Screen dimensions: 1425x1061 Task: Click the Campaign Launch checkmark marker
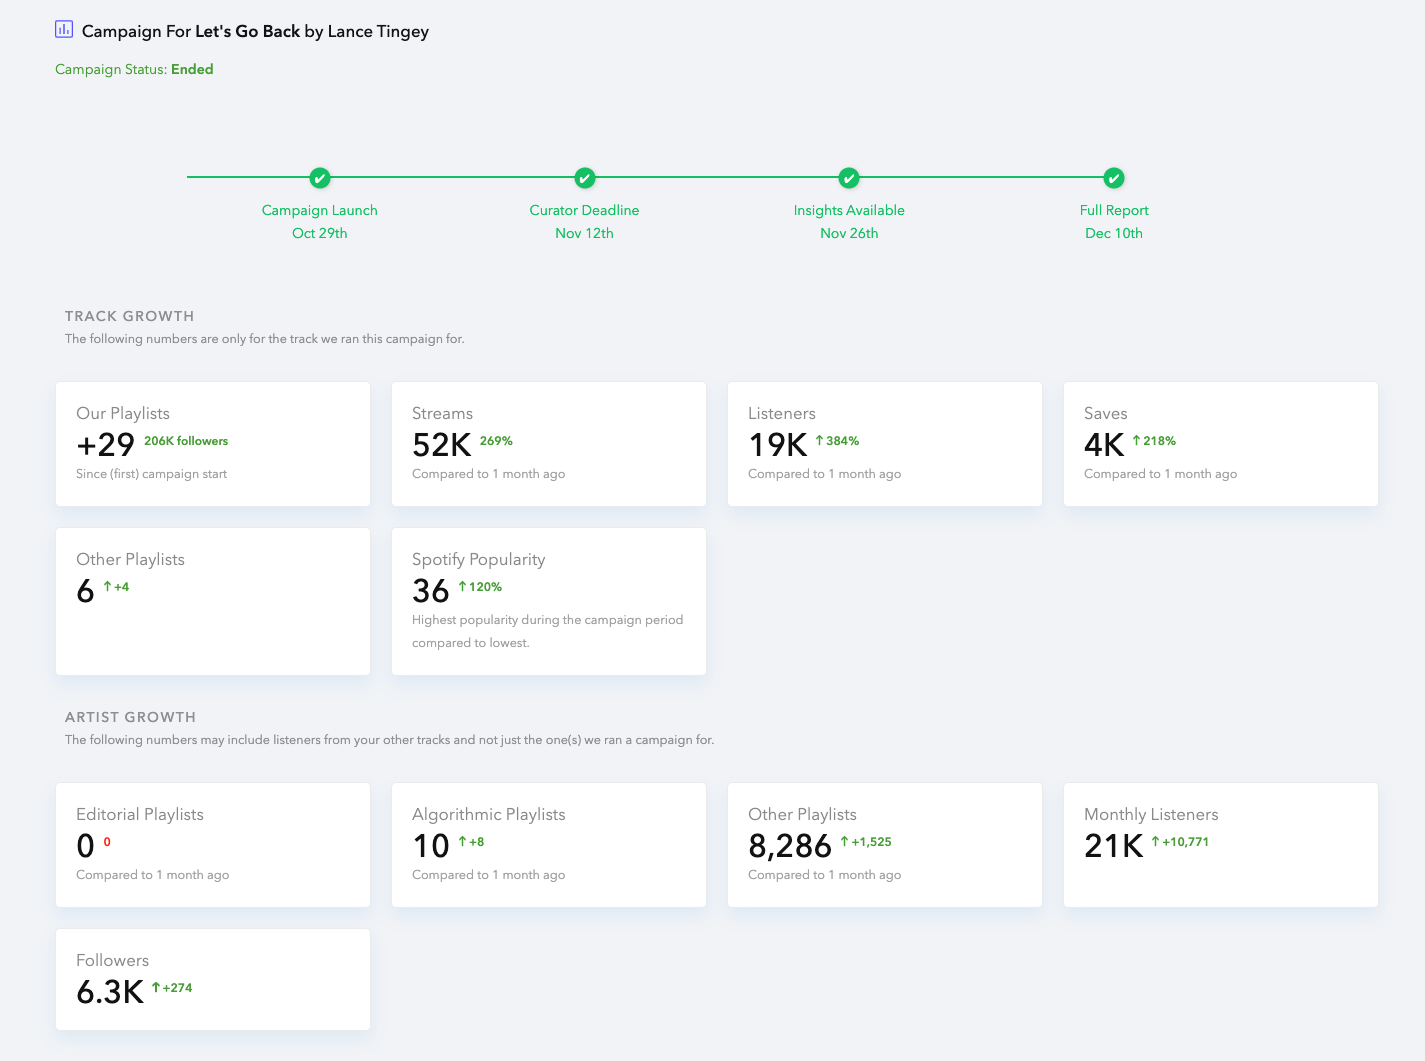(x=320, y=178)
